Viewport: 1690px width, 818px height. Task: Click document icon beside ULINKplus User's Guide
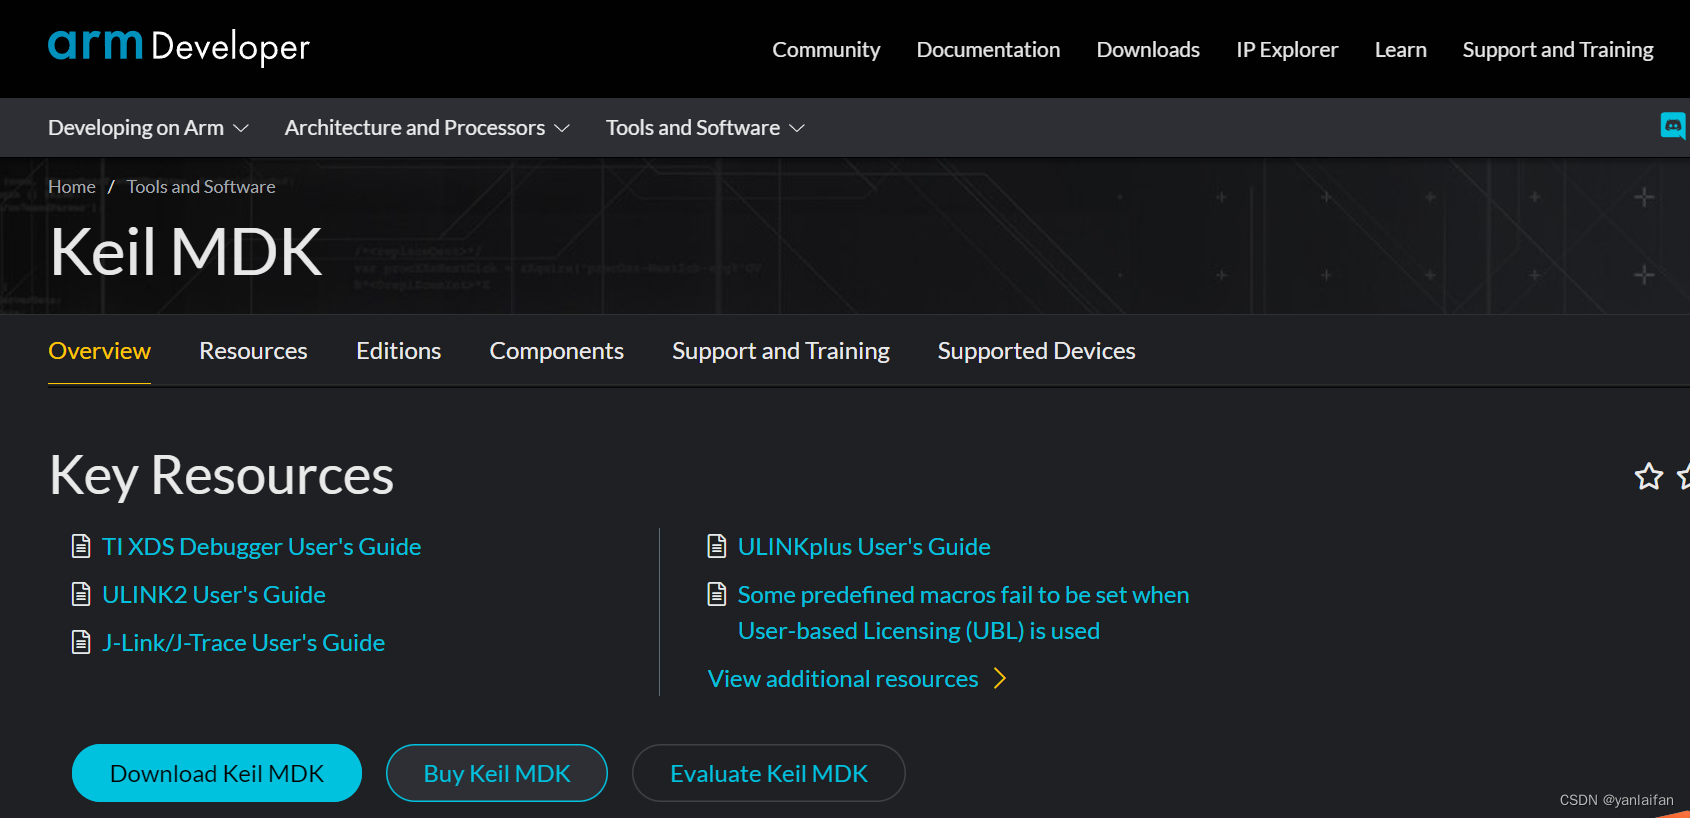(x=716, y=546)
